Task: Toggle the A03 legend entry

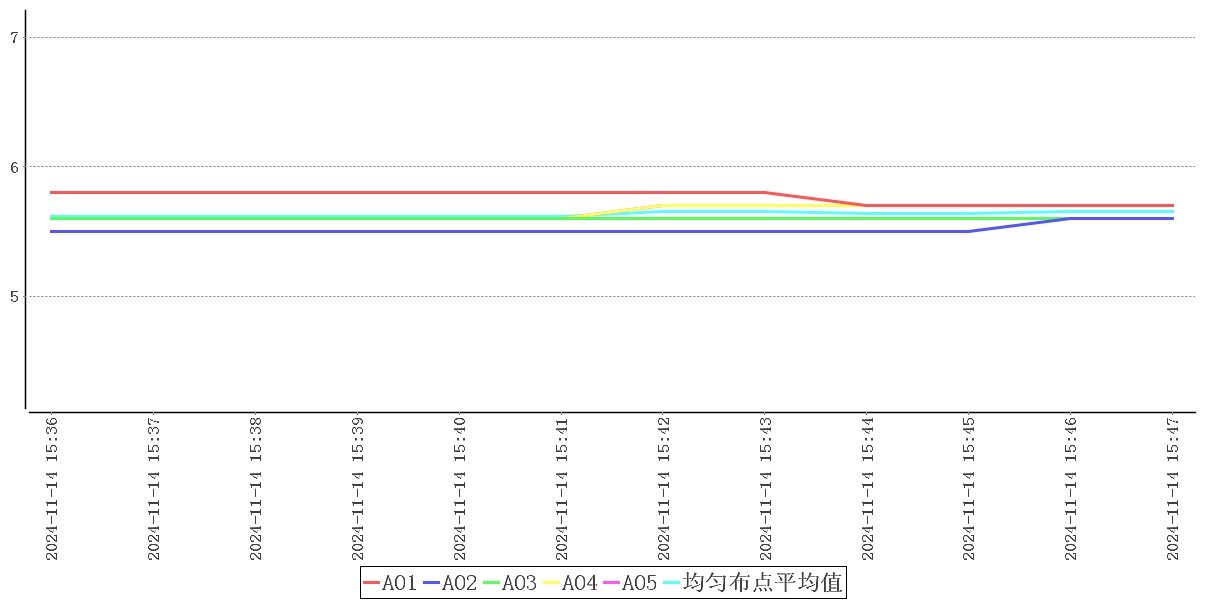Action: 510,583
